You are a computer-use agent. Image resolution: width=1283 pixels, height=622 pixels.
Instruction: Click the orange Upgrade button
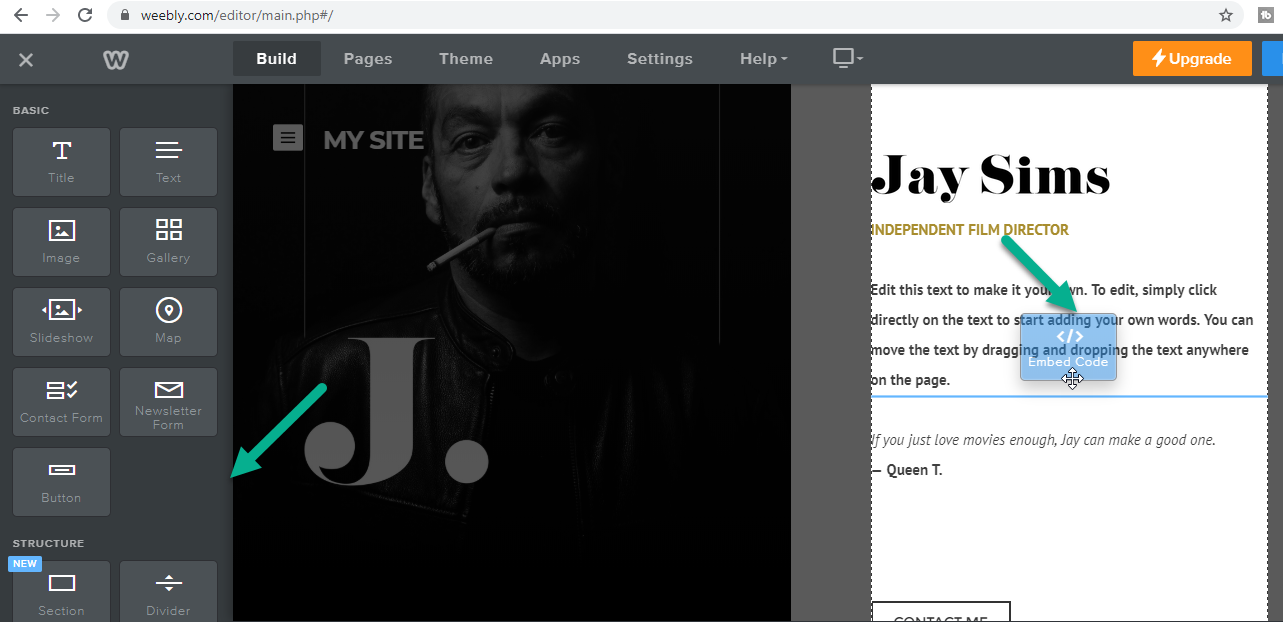(1192, 59)
